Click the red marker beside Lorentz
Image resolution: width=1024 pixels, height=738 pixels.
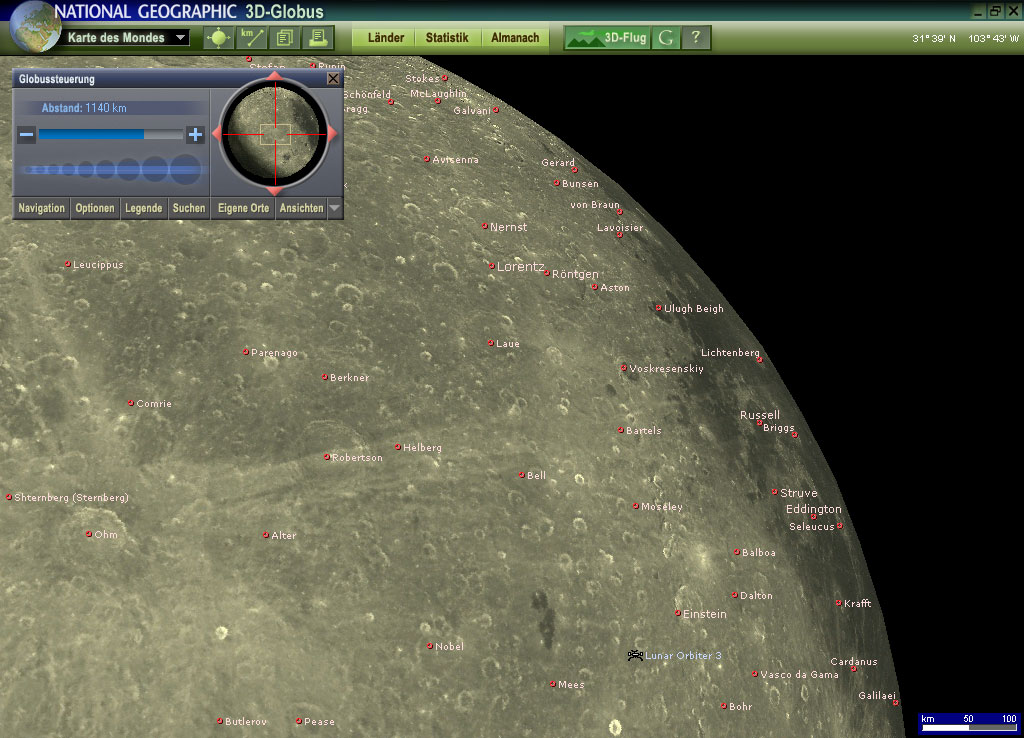(x=492, y=266)
